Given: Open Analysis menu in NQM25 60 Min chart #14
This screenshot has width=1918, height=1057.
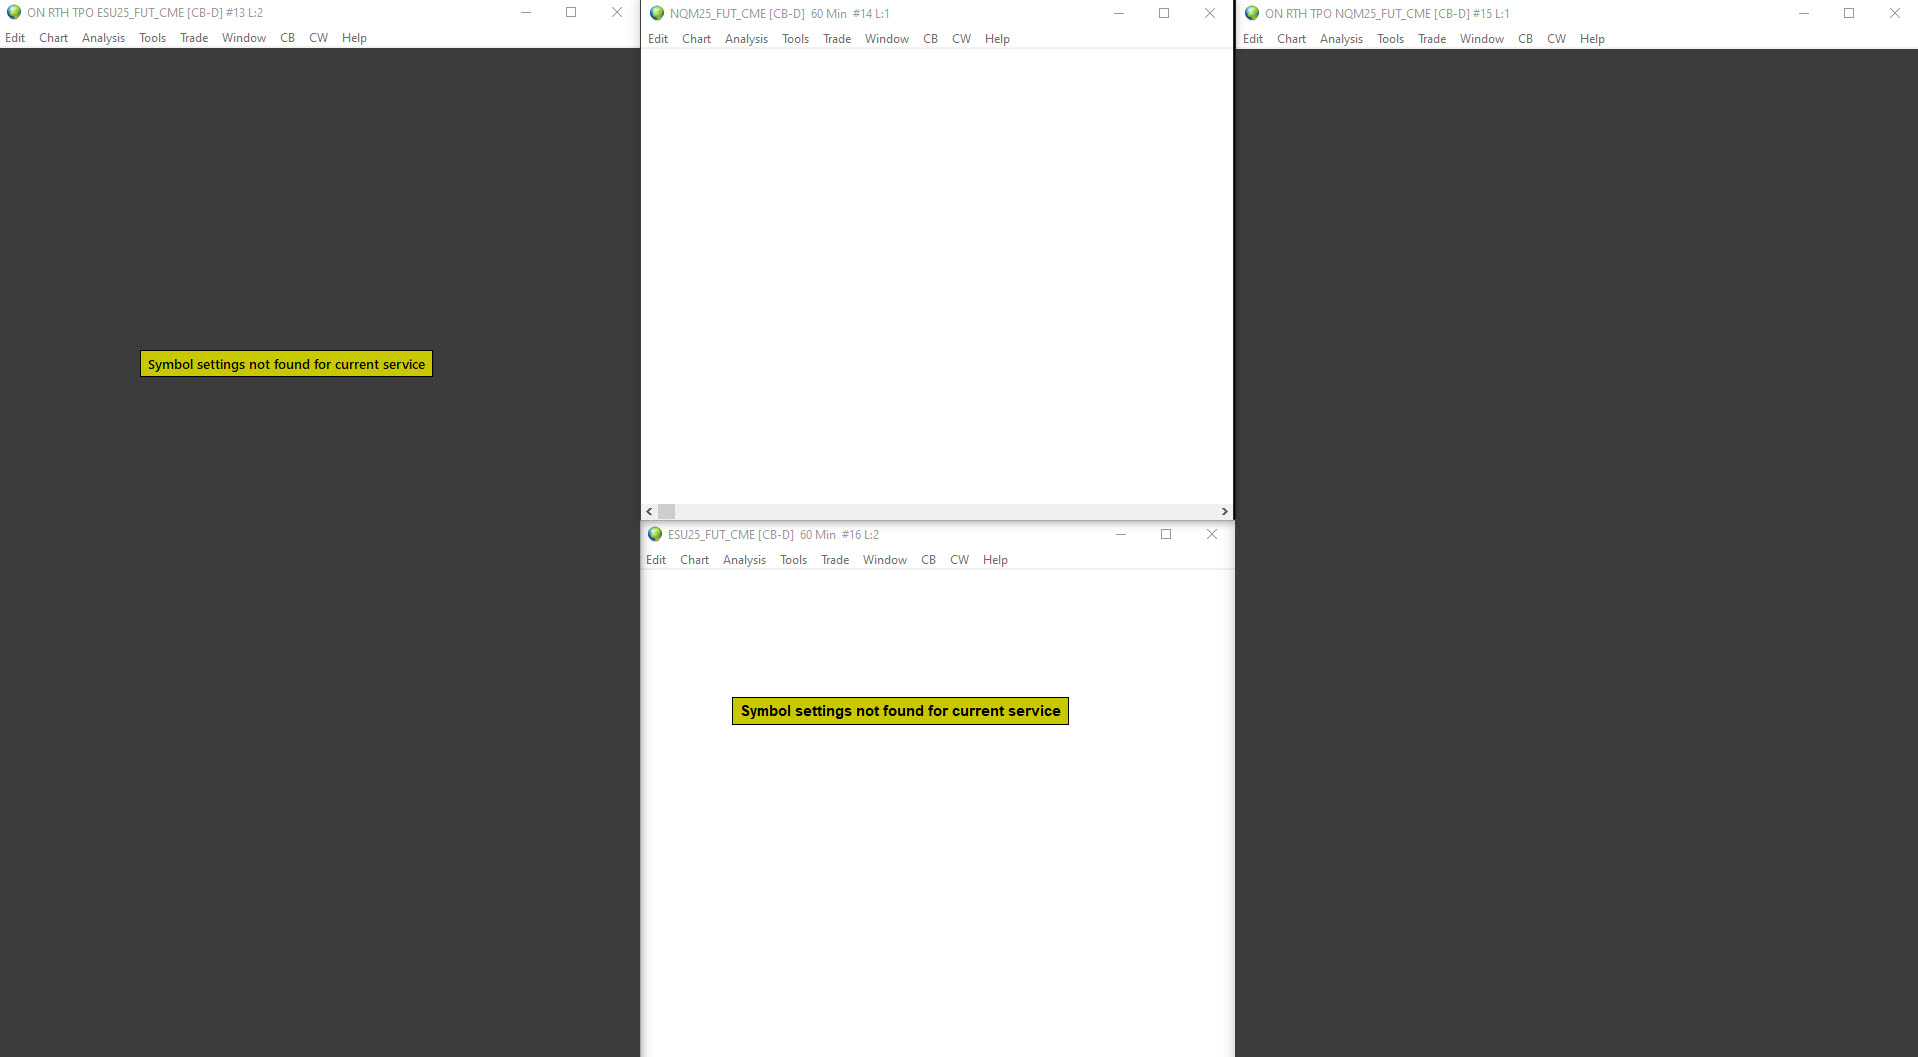Looking at the screenshot, I should coord(747,39).
